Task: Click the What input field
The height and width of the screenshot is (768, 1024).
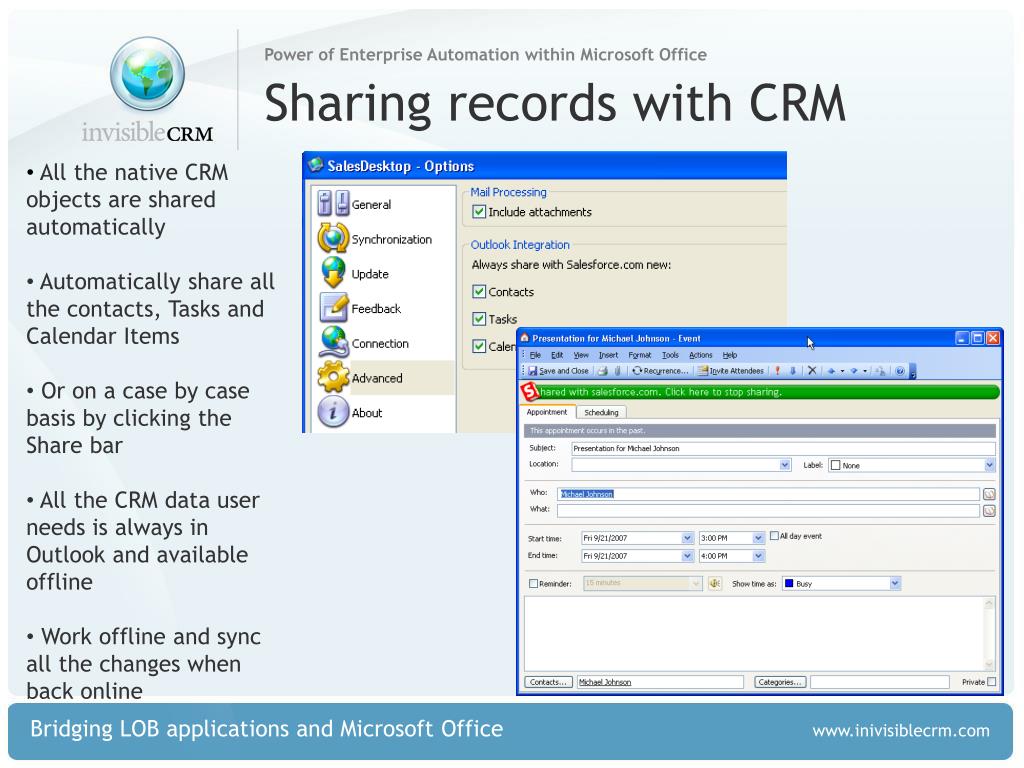Action: [x=769, y=511]
